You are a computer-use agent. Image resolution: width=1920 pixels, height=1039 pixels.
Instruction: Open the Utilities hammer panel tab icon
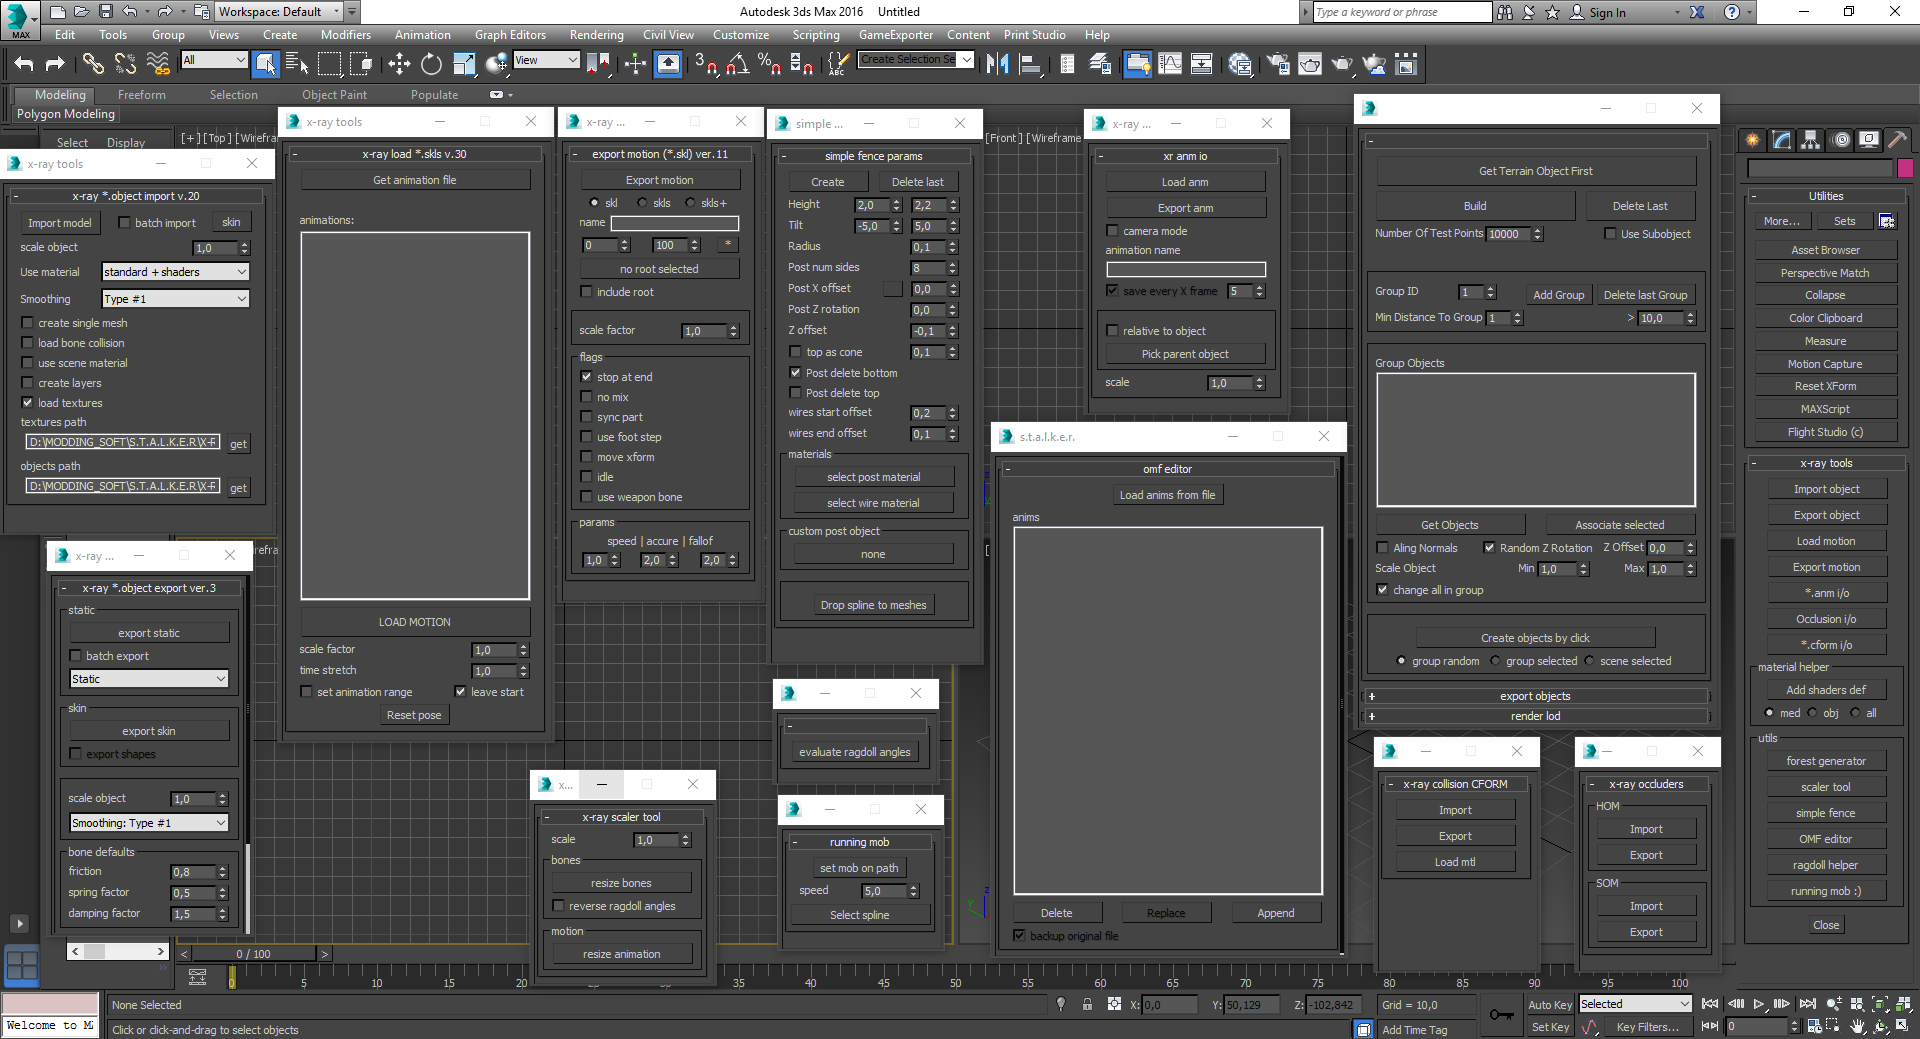coord(1897,140)
